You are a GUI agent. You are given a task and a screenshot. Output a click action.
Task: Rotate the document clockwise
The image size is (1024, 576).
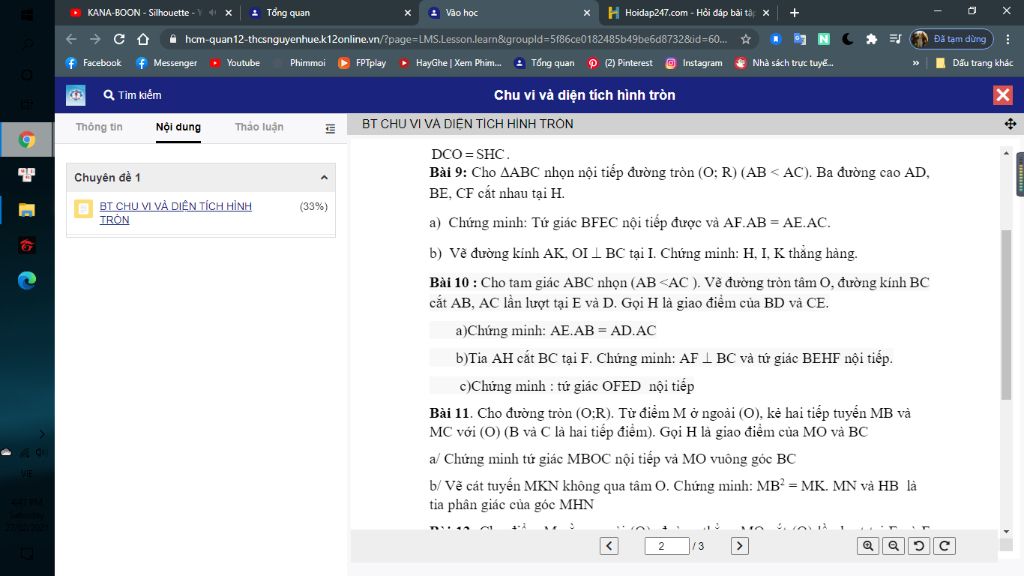[x=944, y=546]
